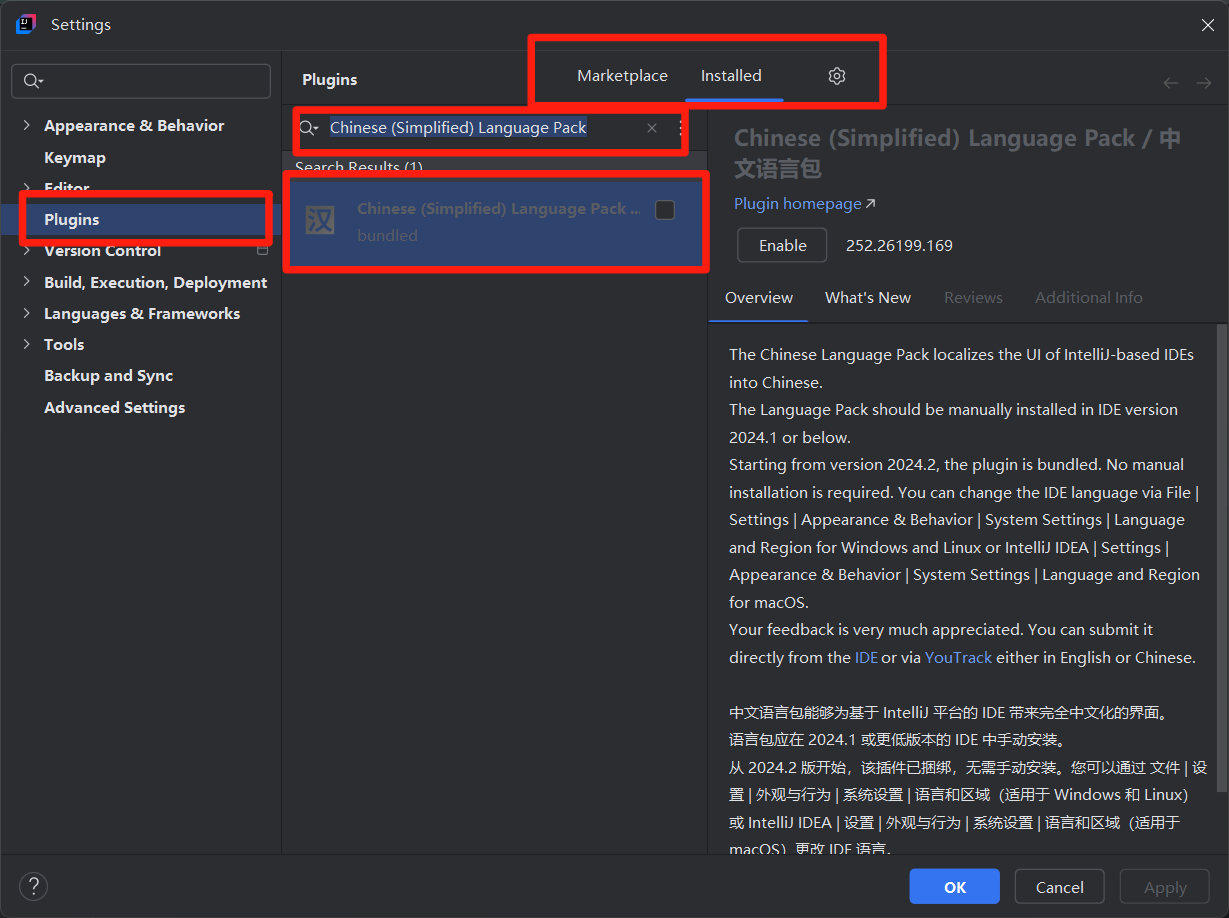Close the Settings dialog window
Screen dimensions: 1229x918
tap(1208, 25)
